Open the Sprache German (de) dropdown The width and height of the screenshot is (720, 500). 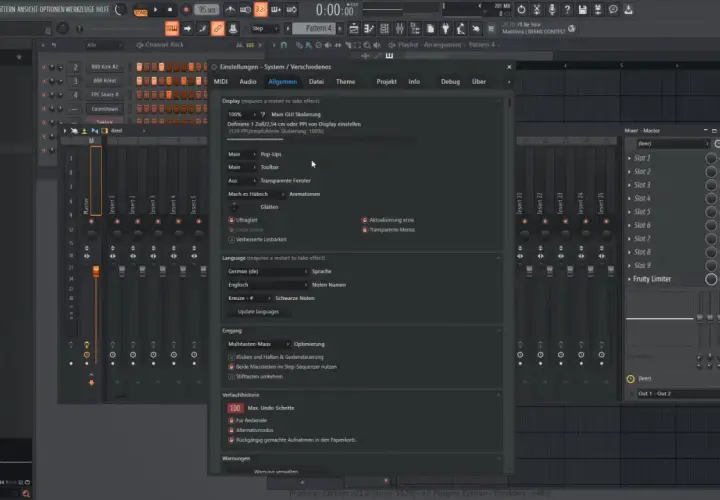point(267,271)
